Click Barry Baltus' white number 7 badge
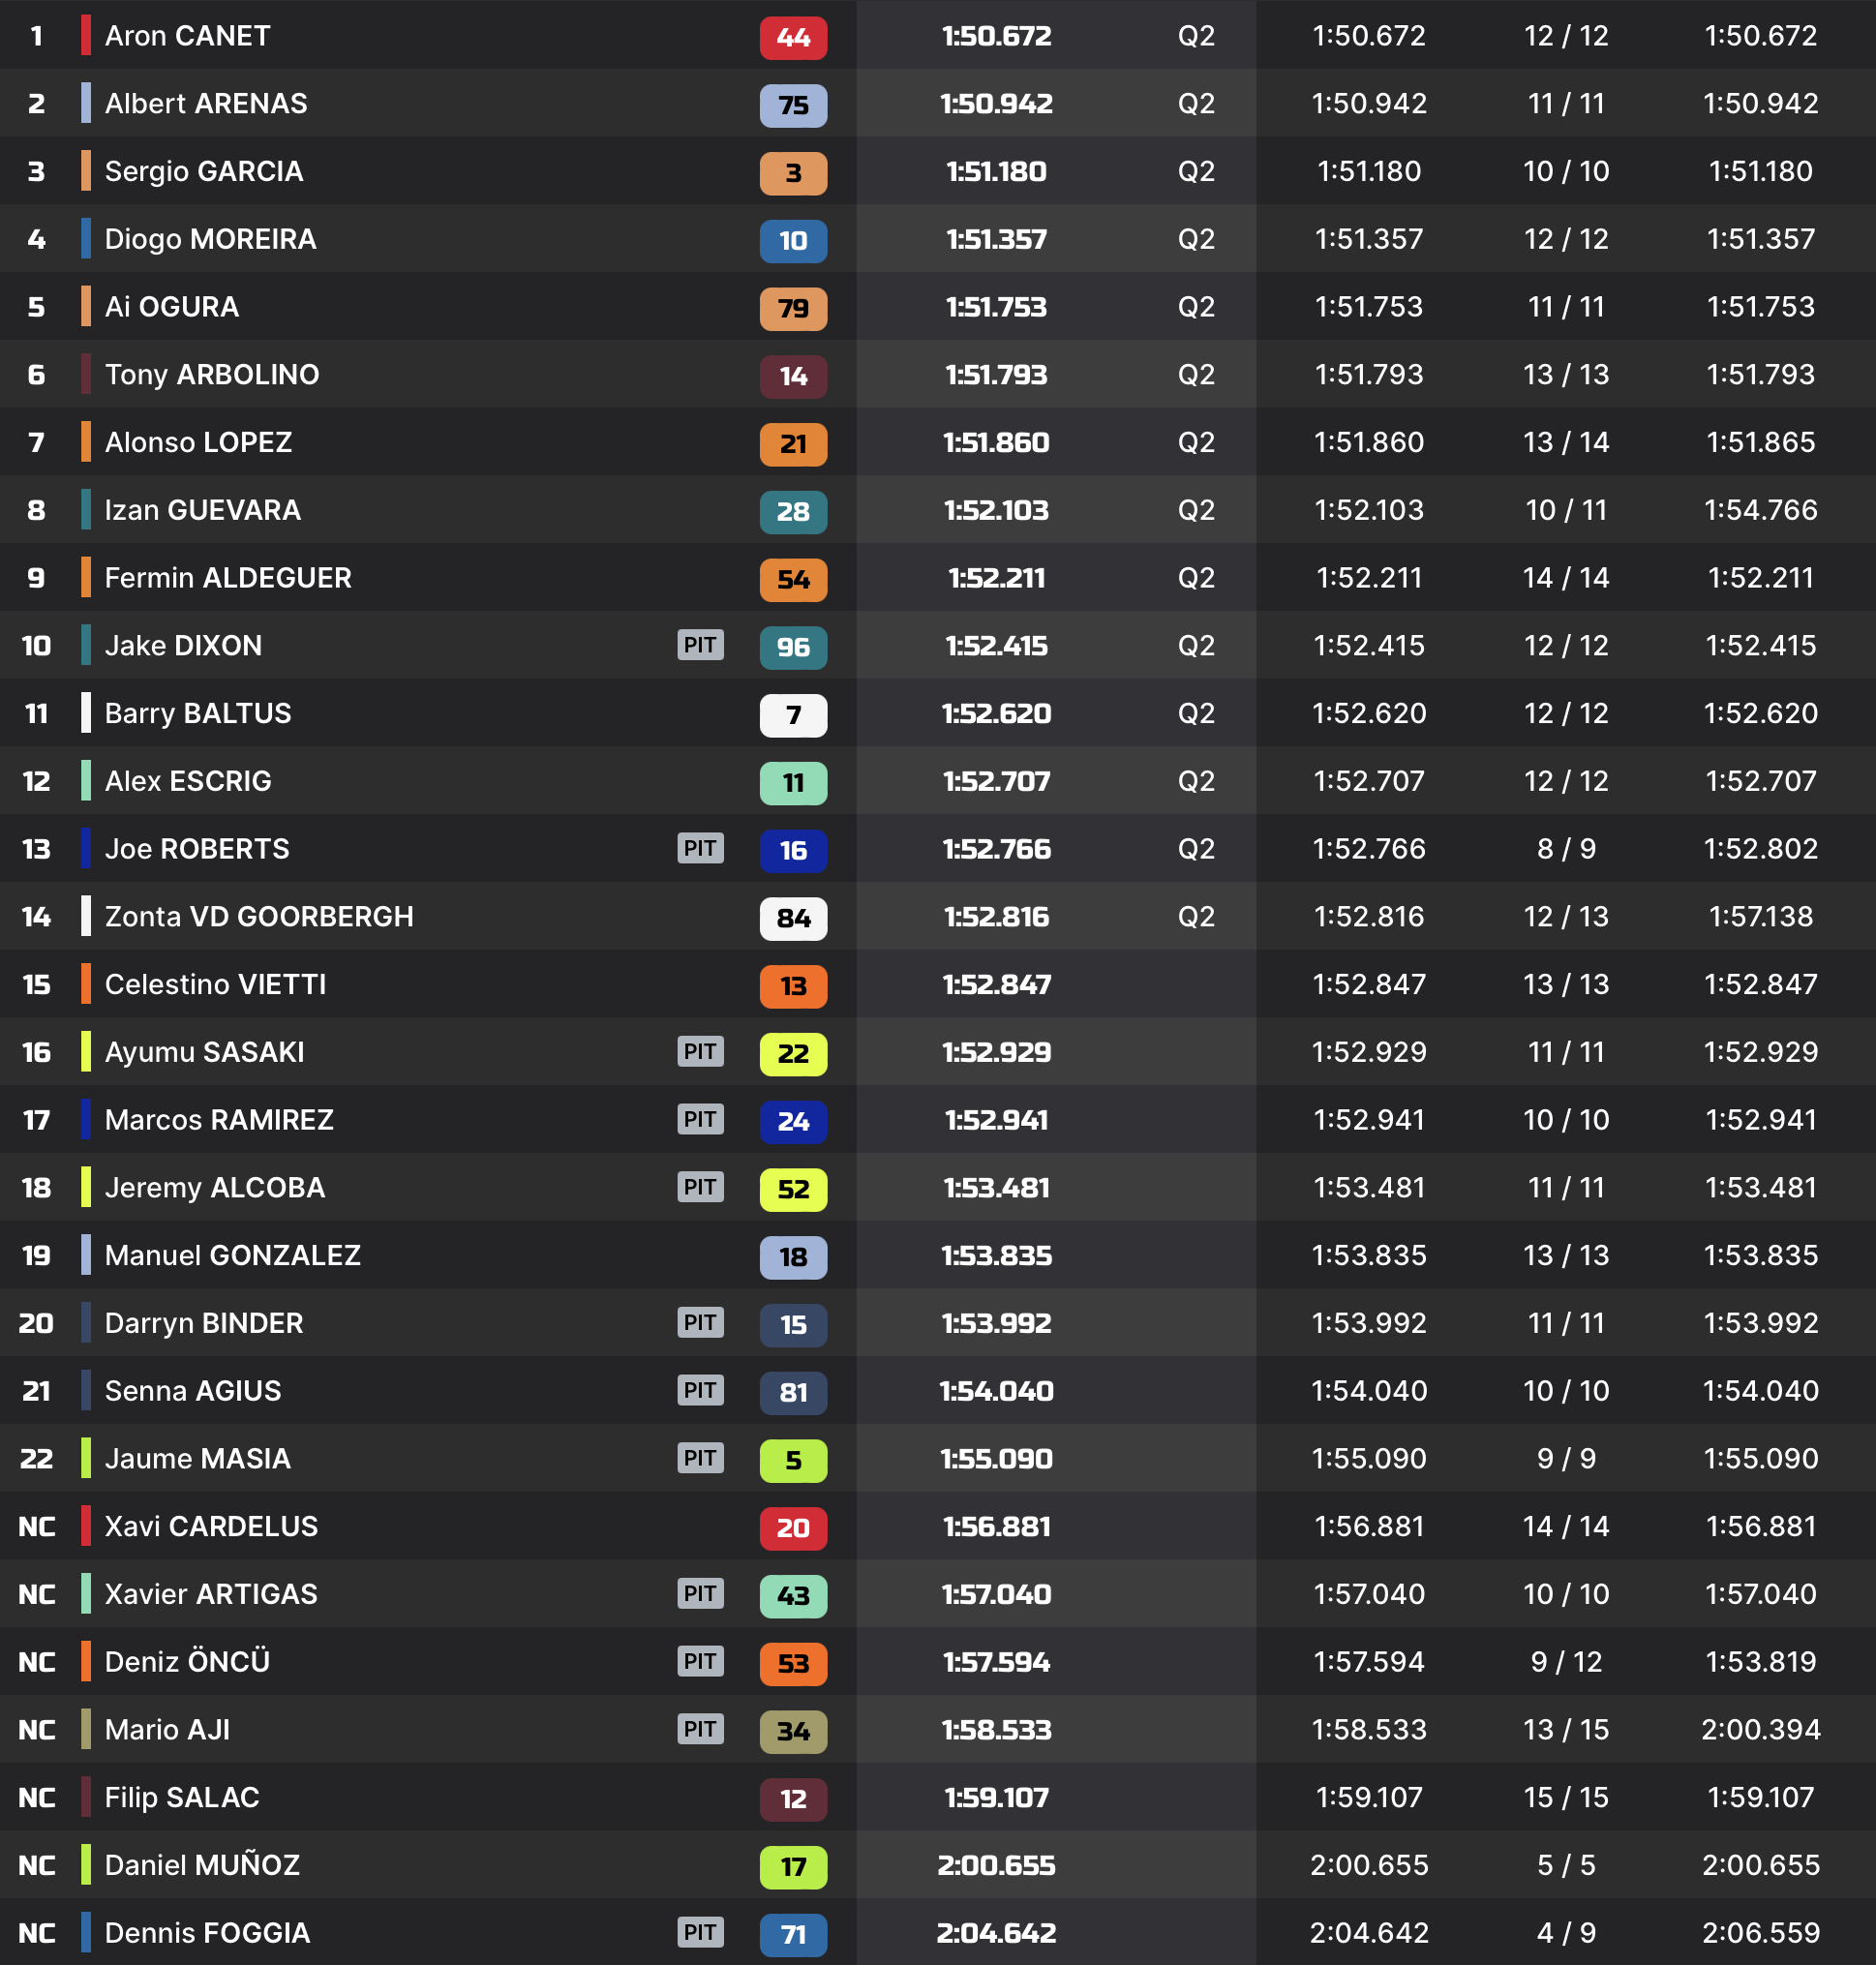The width and height of the screenshot is (1876, 1965). pyautogui.click(x=793, y=715)
